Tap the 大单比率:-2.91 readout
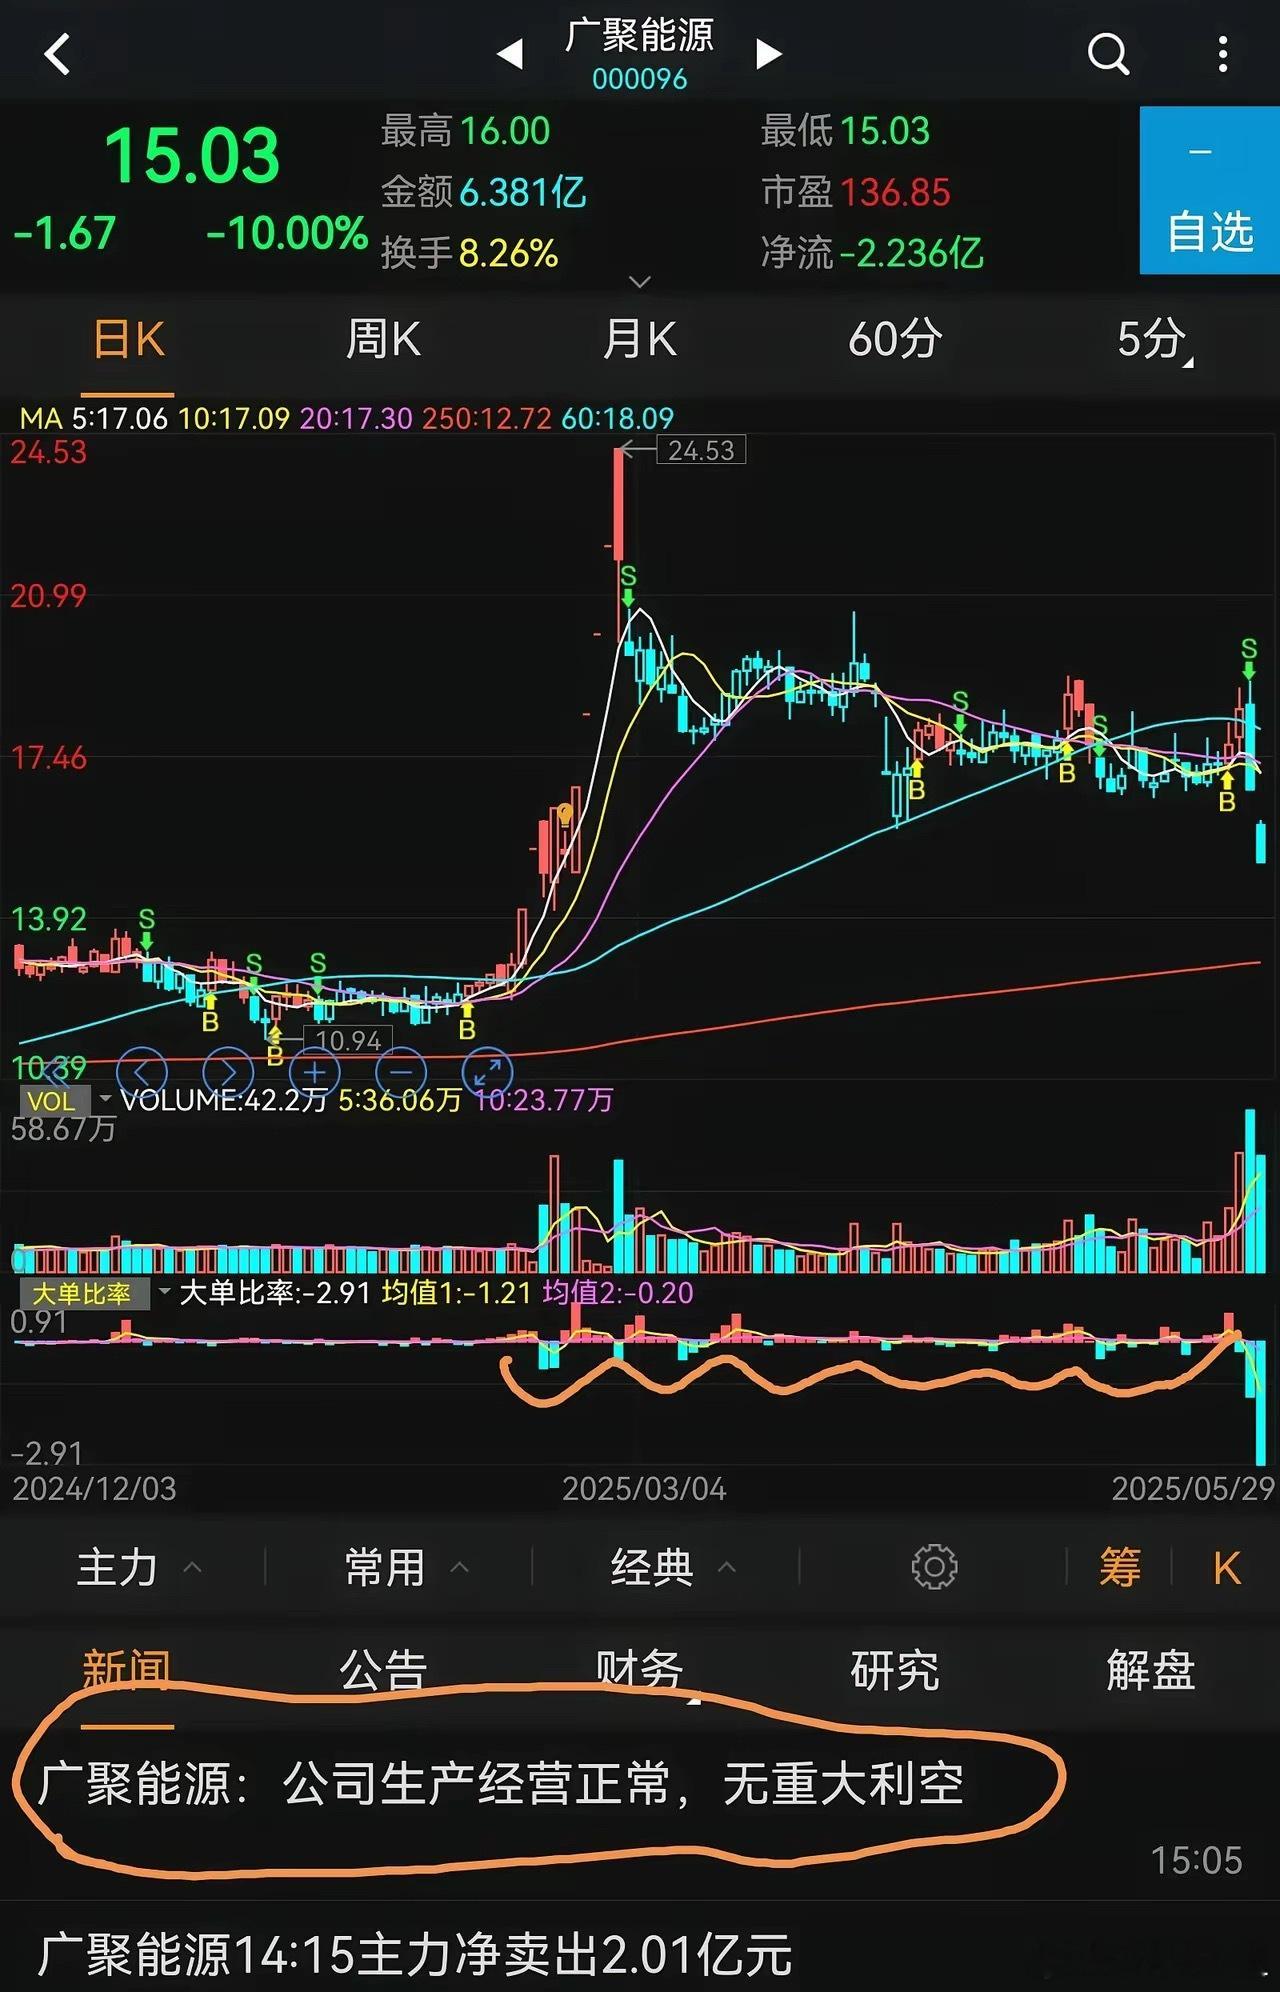 pyautogui.click(x=275, y=1293)
